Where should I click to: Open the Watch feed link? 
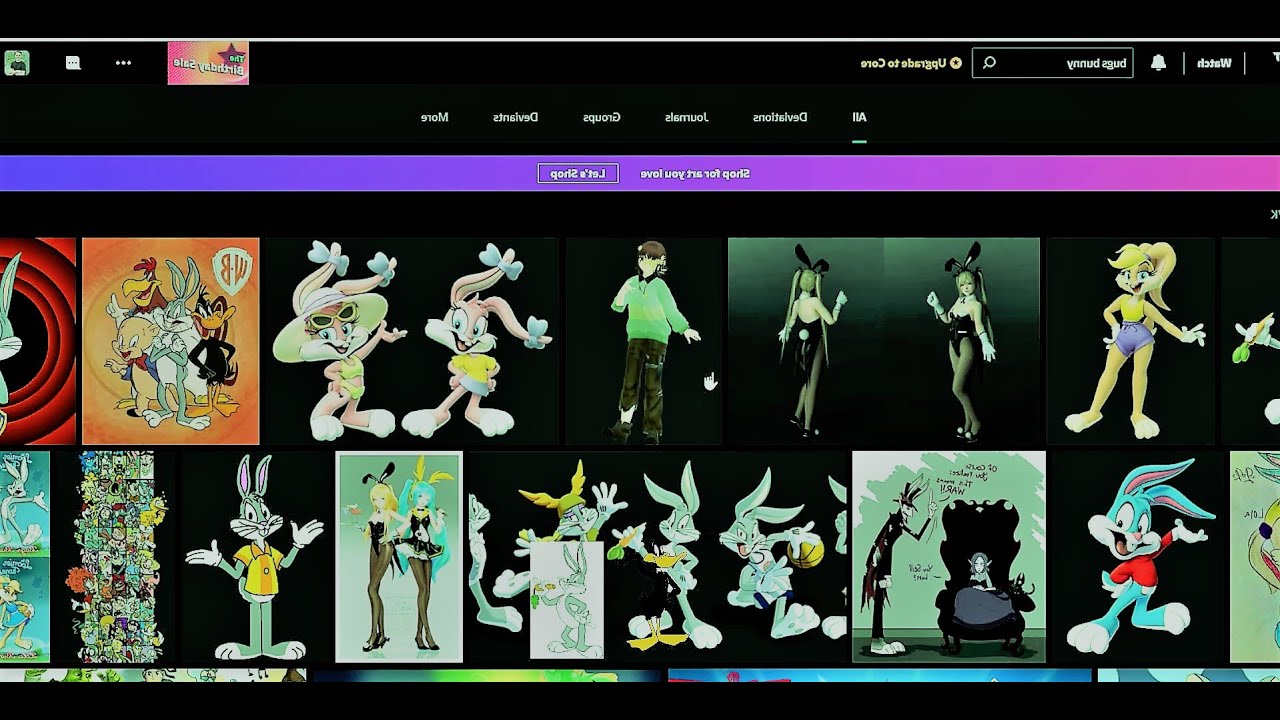click(1214, 63)
